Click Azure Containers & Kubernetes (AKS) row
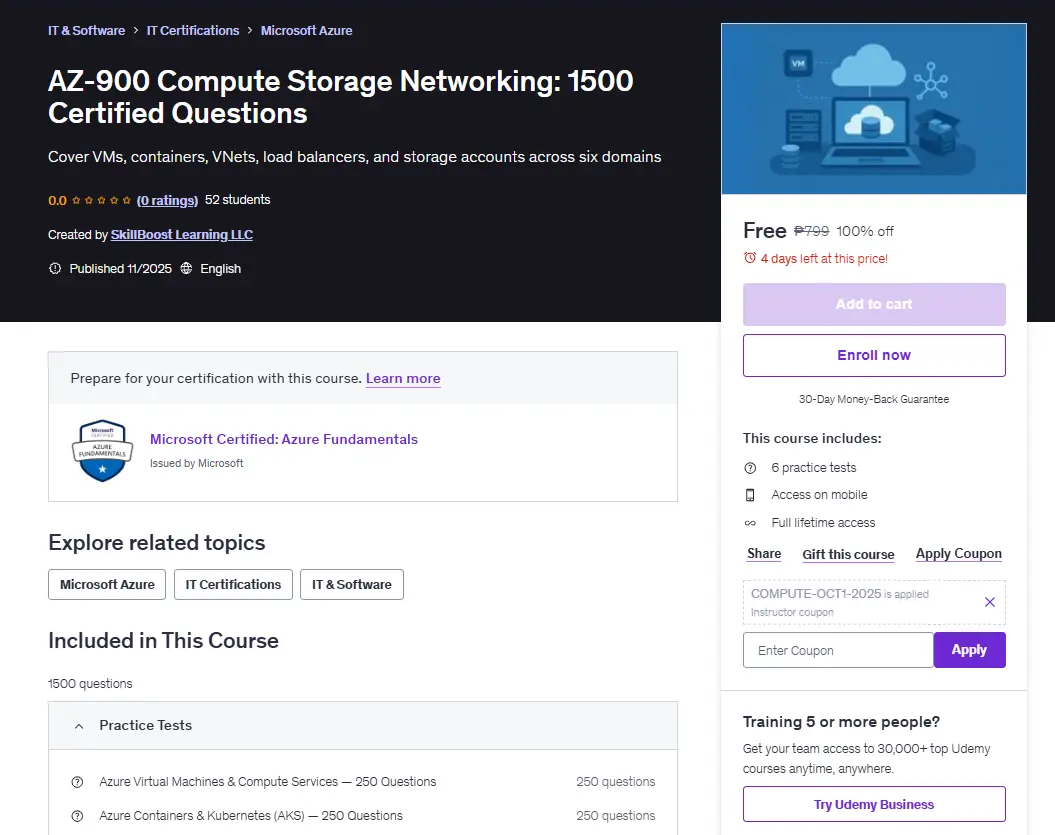 click(363, 815)
